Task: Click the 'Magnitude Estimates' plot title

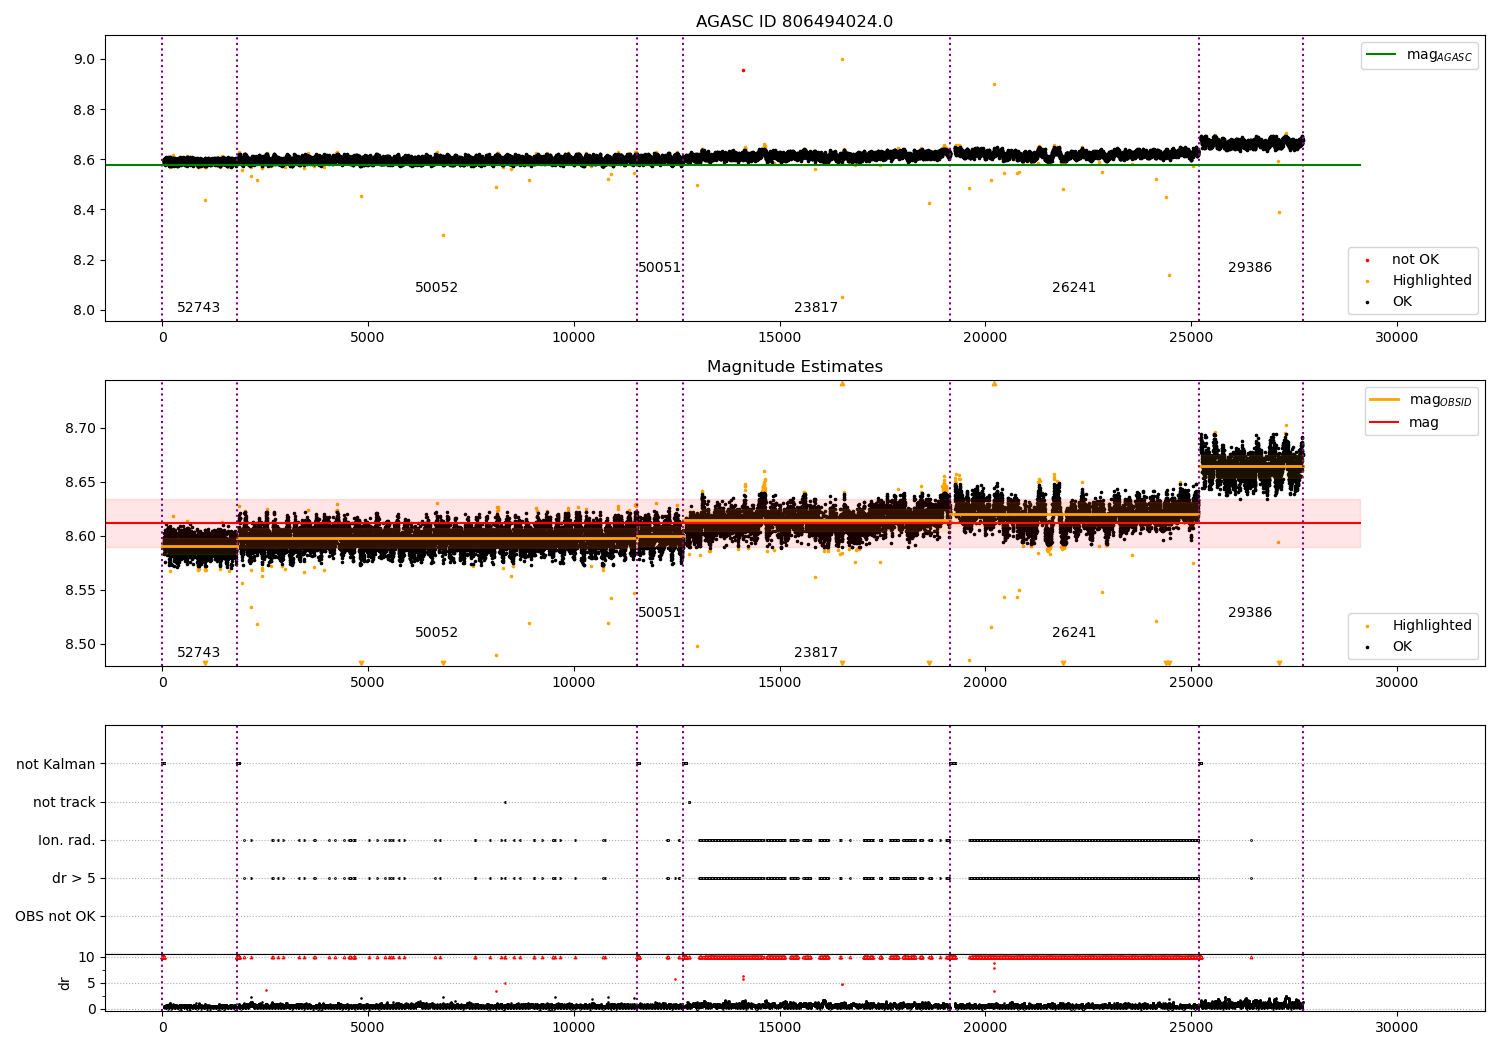Action: (794, 367)
